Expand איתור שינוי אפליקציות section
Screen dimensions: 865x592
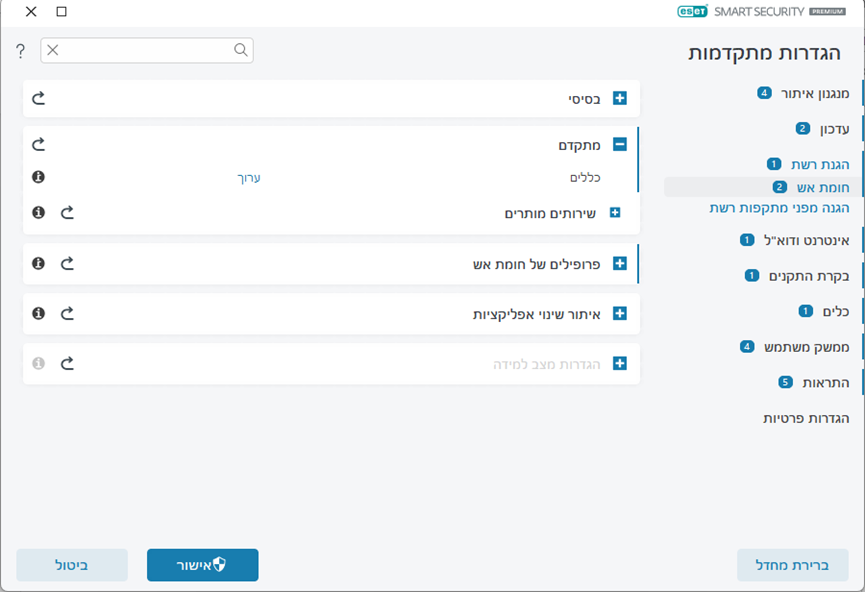coord(620,313)
